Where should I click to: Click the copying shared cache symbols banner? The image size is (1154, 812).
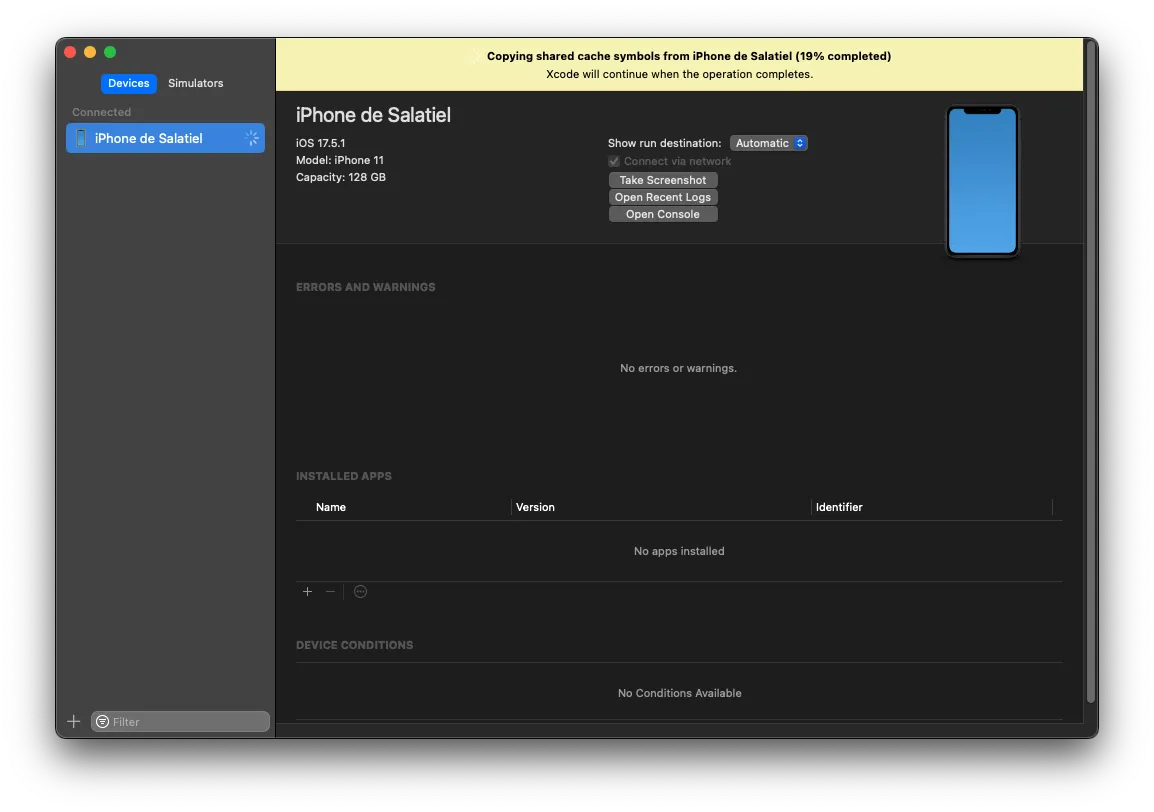679,65
